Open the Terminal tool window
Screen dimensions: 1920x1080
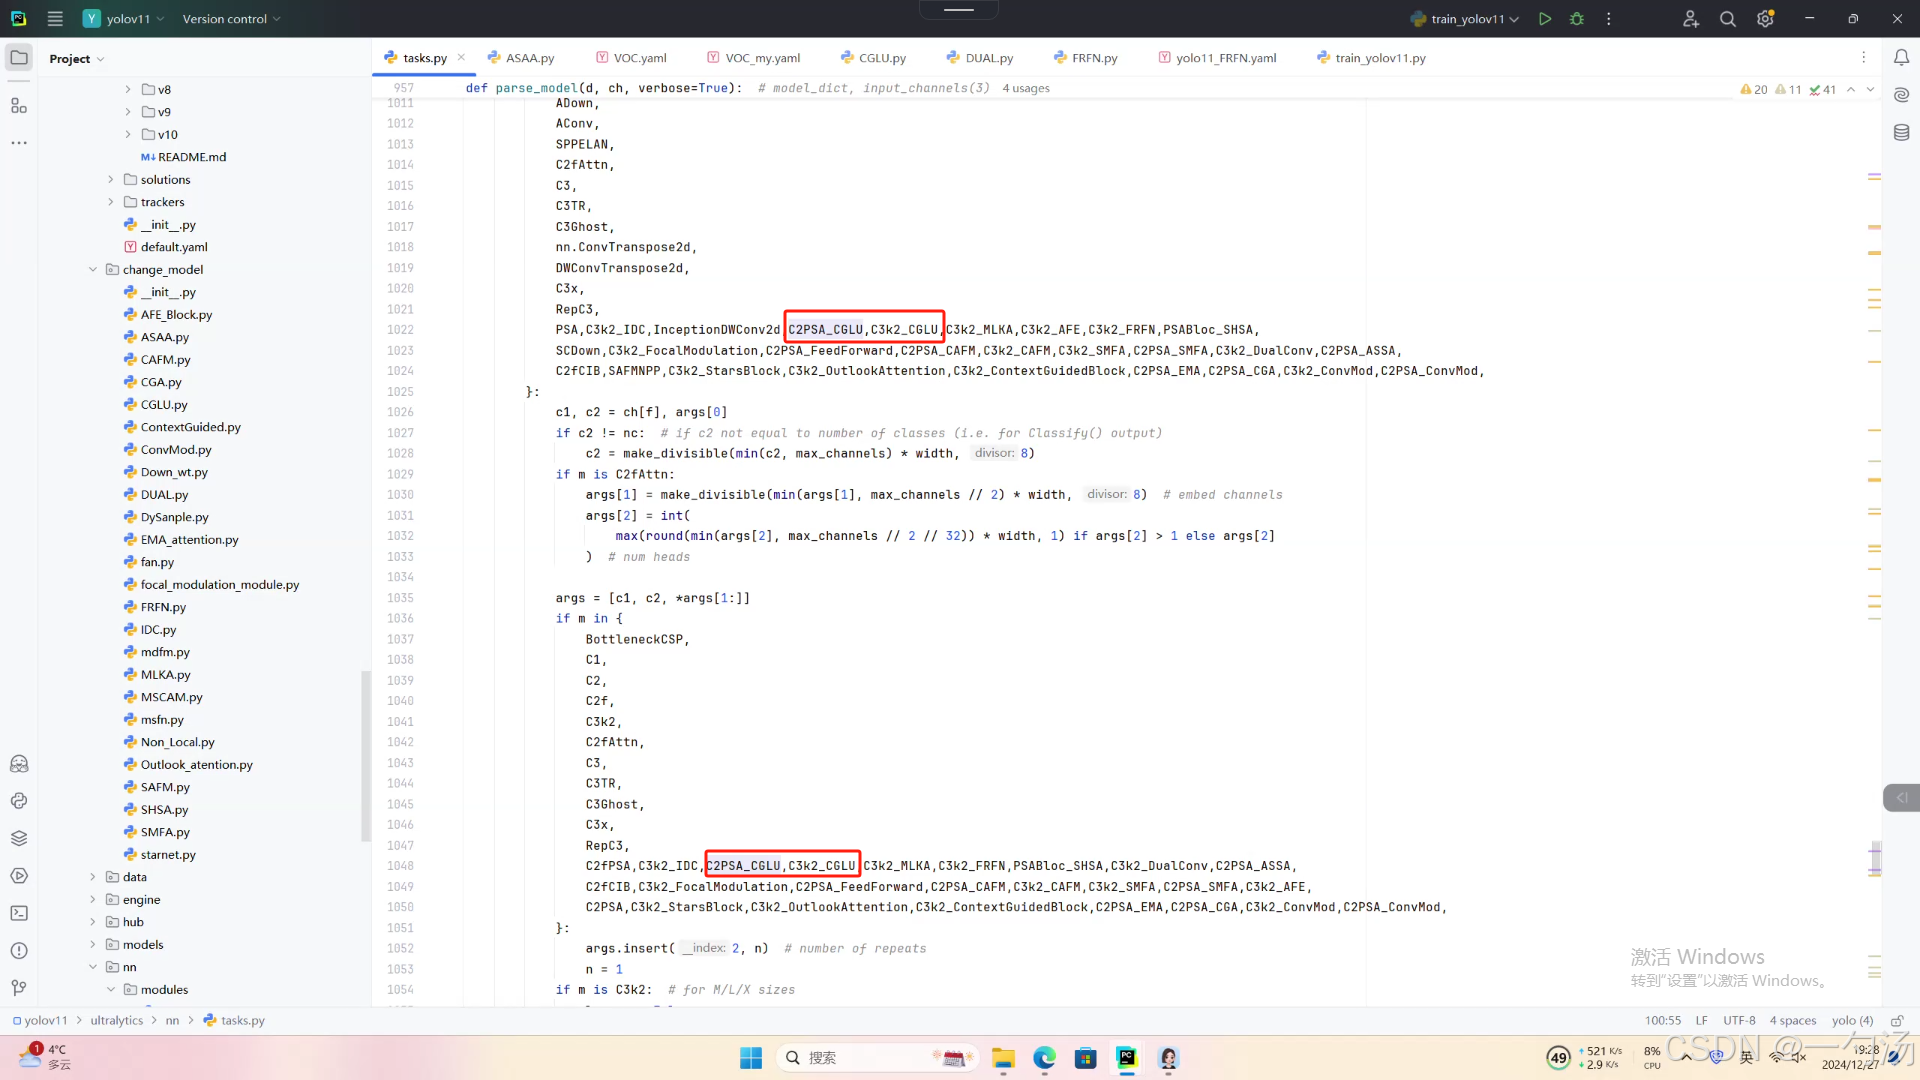(19, 913)
